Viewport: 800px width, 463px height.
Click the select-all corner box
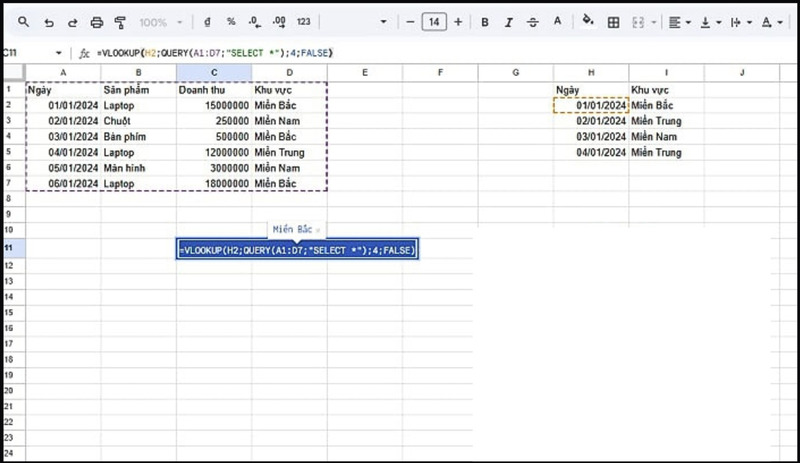click(14, 72)
